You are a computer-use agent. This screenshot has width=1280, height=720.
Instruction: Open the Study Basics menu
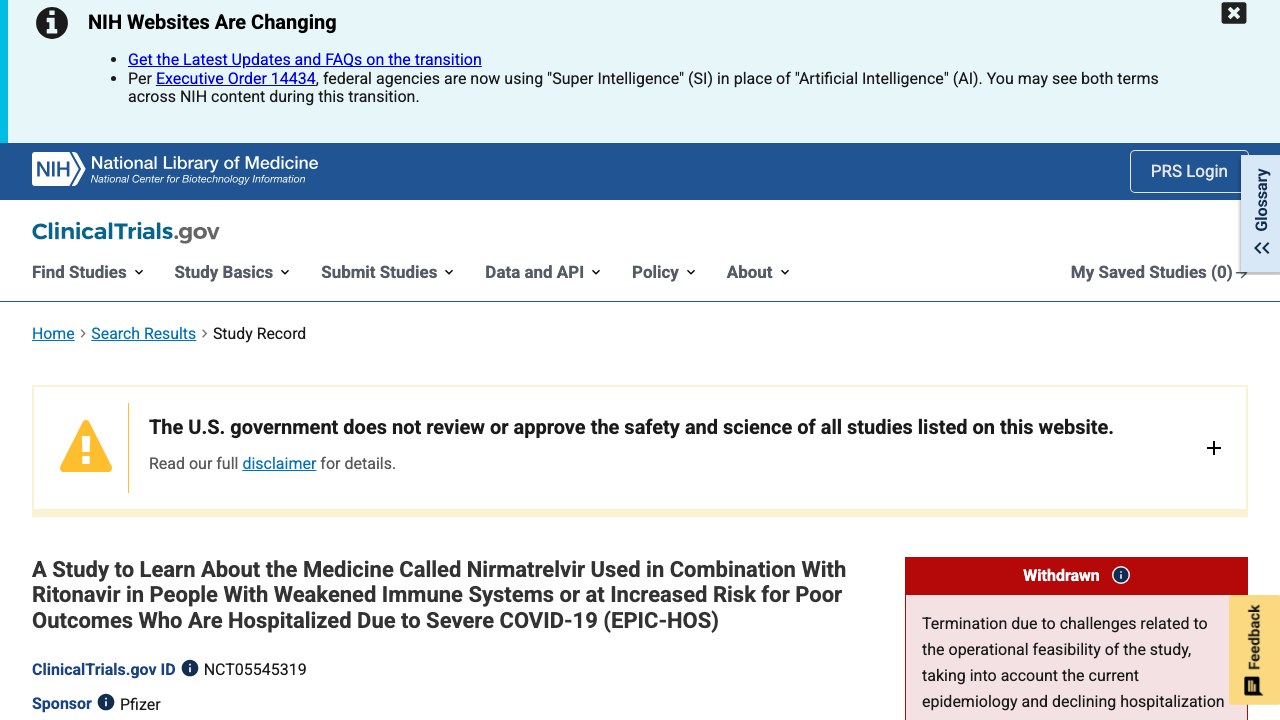232,272
